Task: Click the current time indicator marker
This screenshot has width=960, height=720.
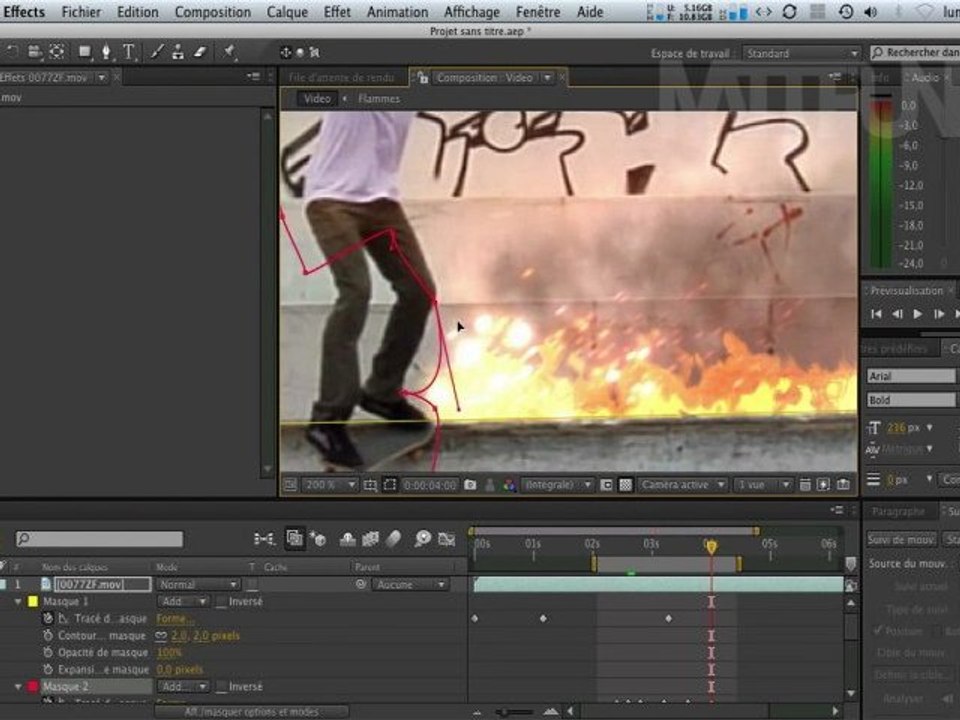Action: click(x=711, y=546)
